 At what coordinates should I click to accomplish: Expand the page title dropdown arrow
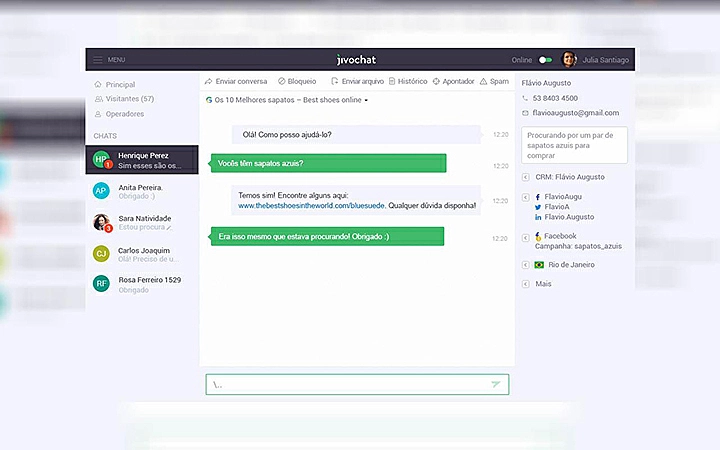pos(366,101)
